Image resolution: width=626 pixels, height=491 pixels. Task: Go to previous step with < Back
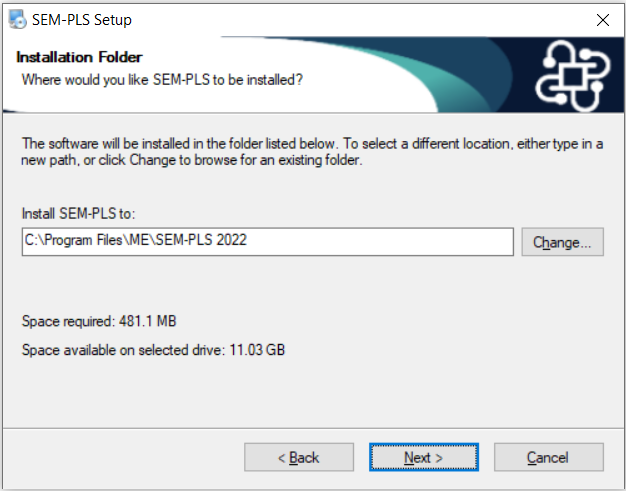click(299, 457)
